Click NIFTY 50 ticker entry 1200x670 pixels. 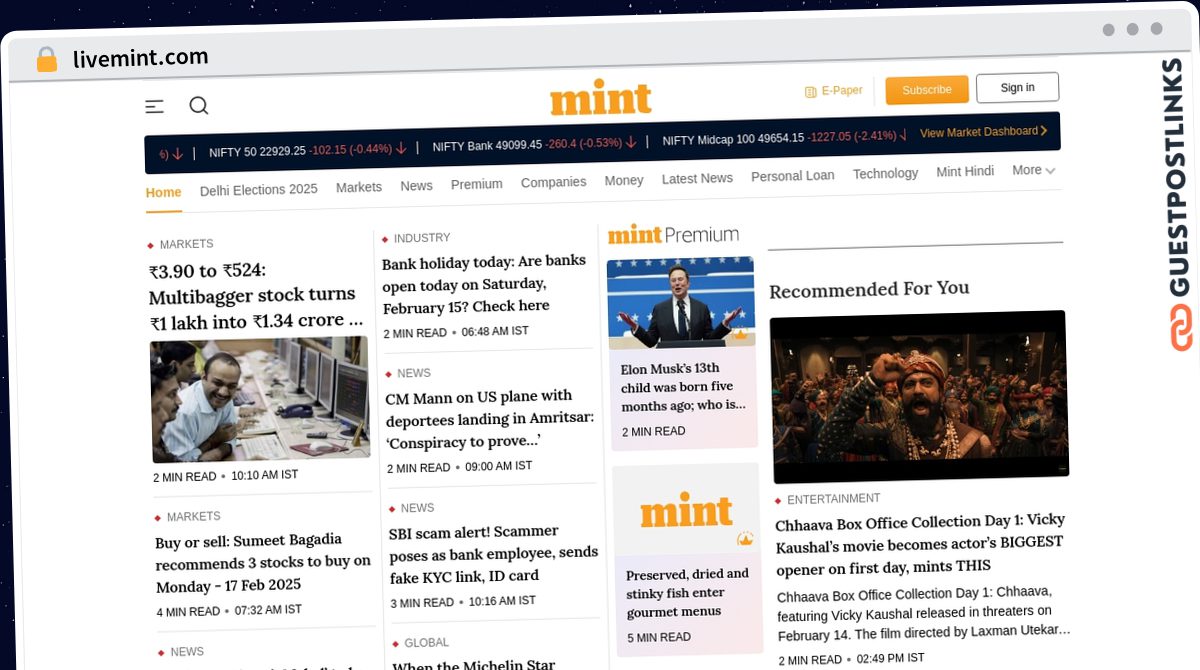pyautogui.click(x=307, y=151)
